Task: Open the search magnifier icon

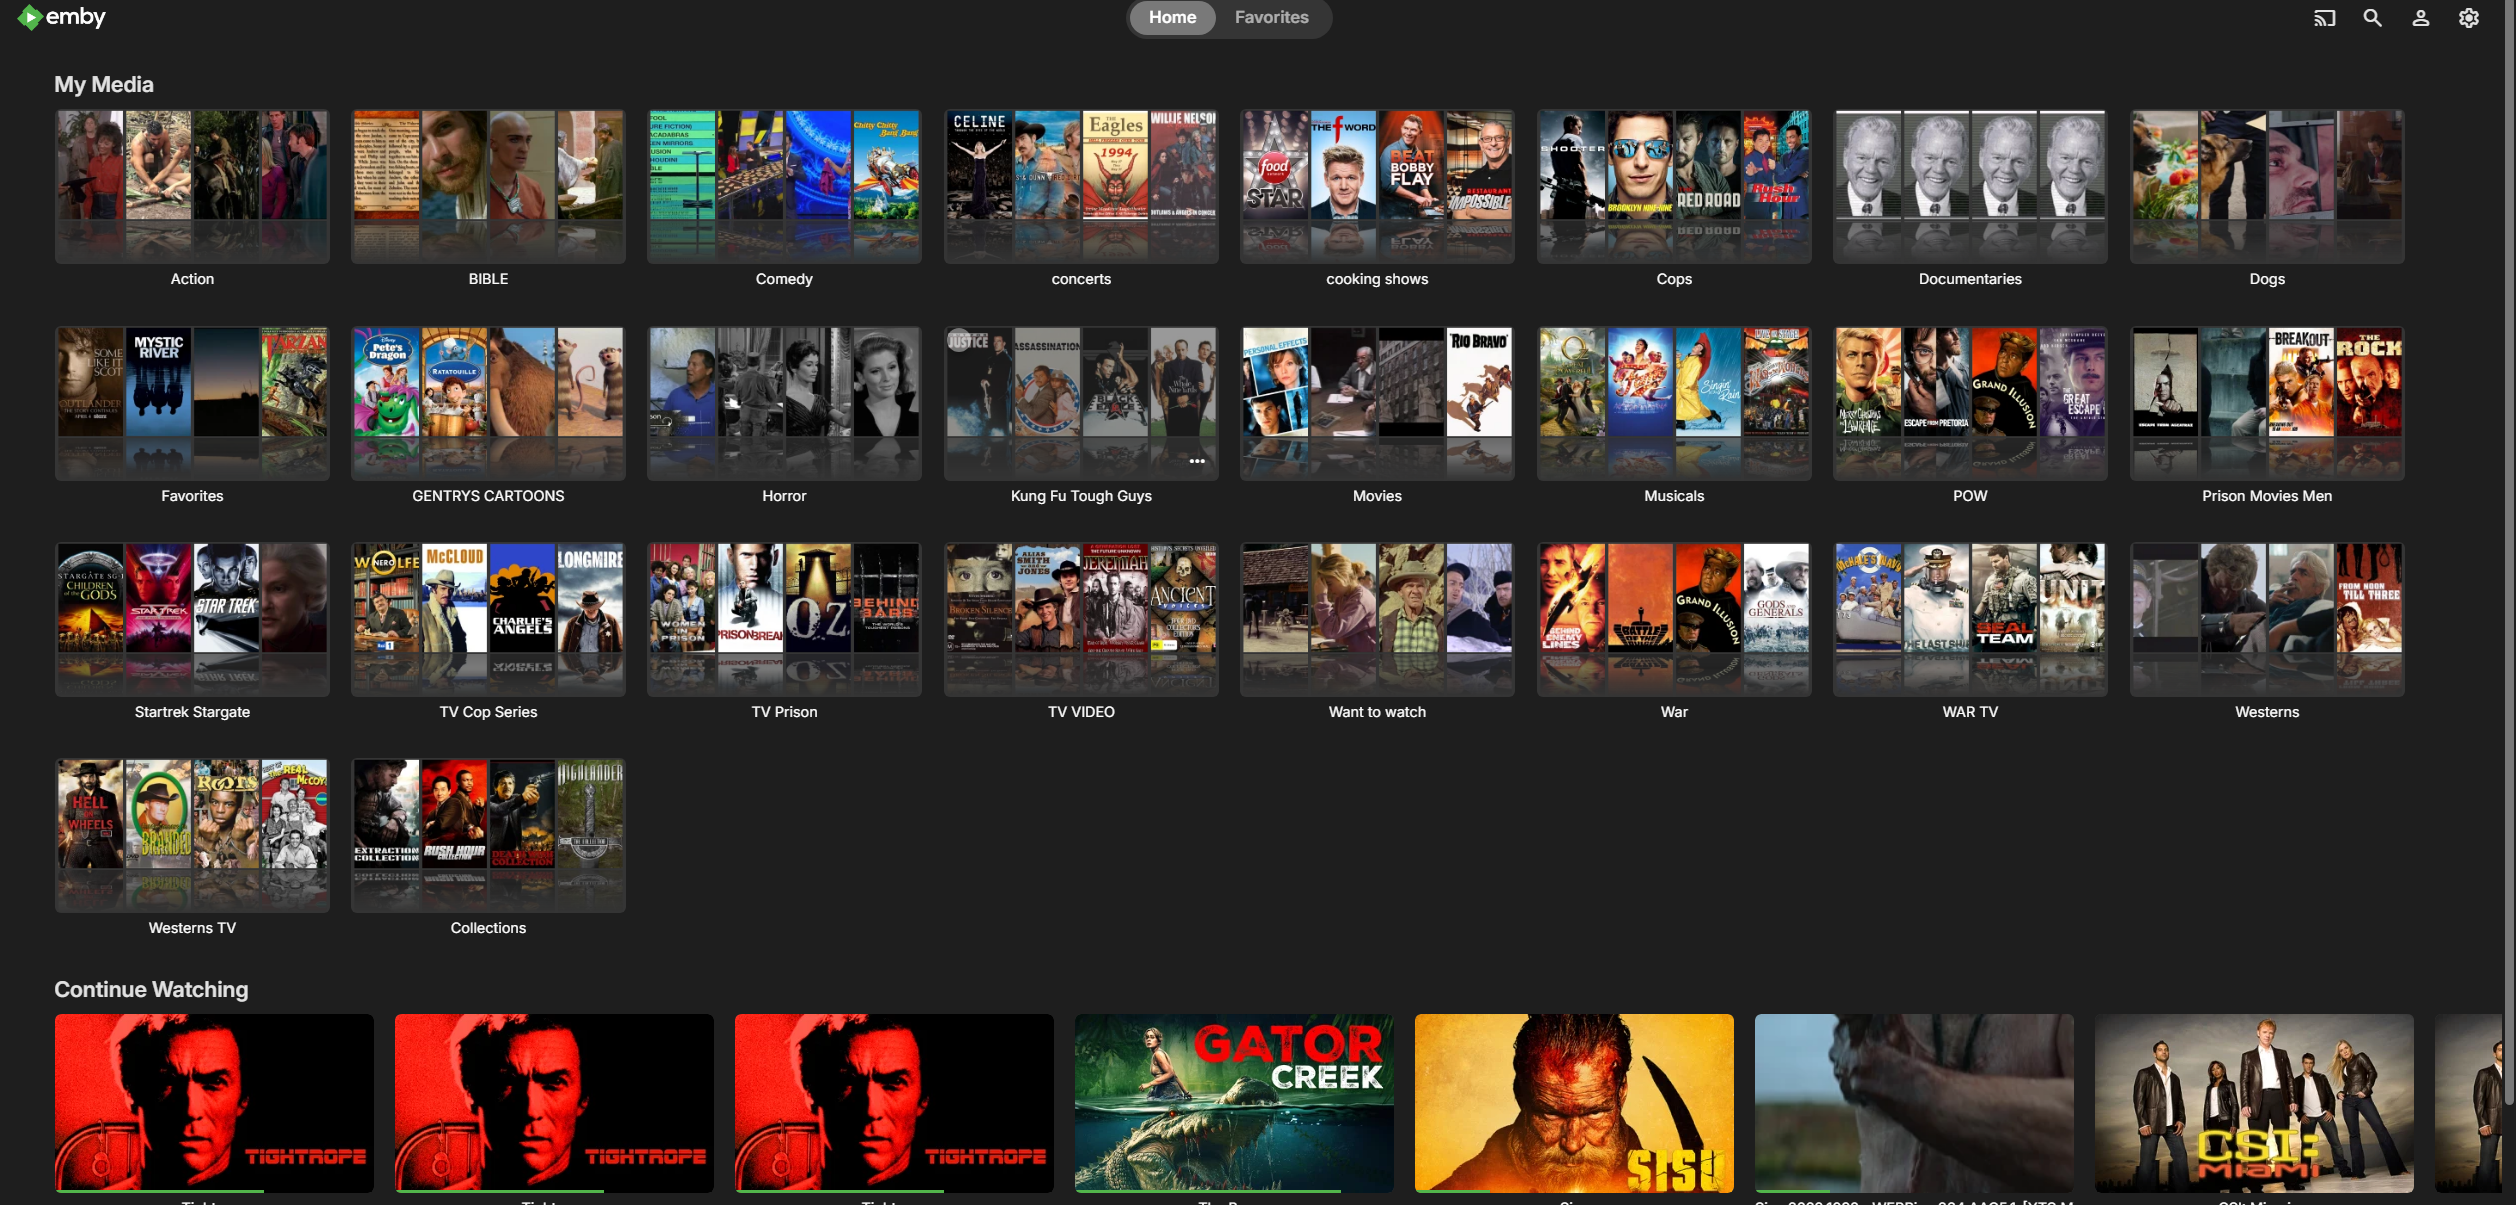Action: (x=2372, y=18)
